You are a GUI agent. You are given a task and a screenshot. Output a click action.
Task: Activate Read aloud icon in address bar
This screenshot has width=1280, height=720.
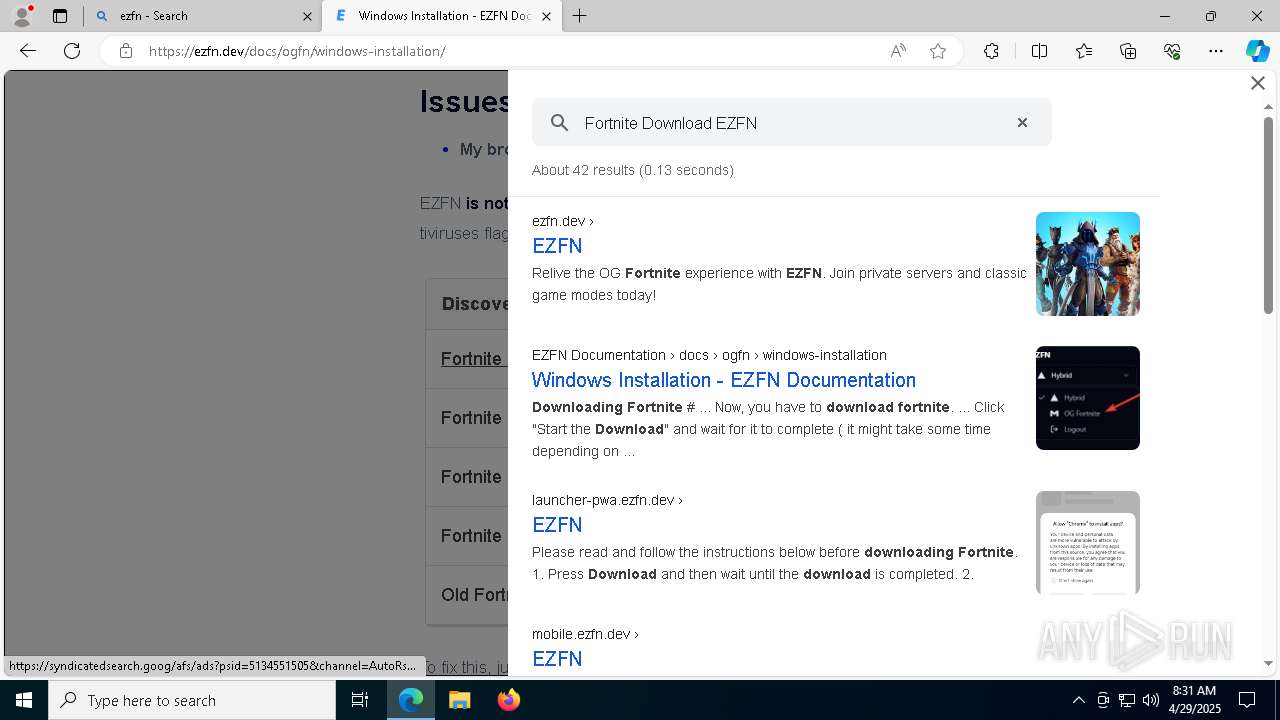(898, 51)
